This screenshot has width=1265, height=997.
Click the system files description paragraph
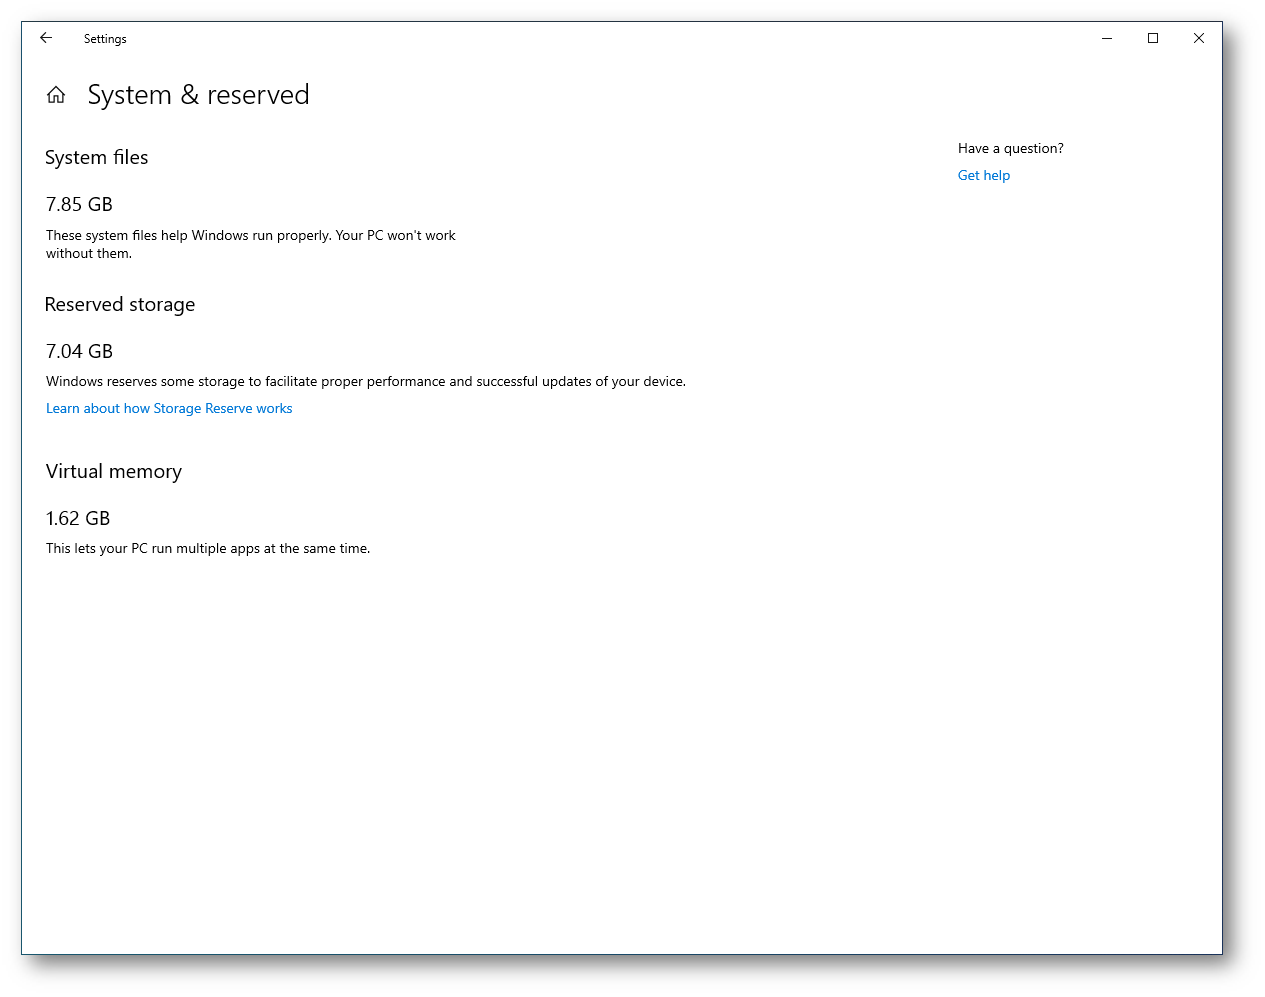tap(251, 244)
